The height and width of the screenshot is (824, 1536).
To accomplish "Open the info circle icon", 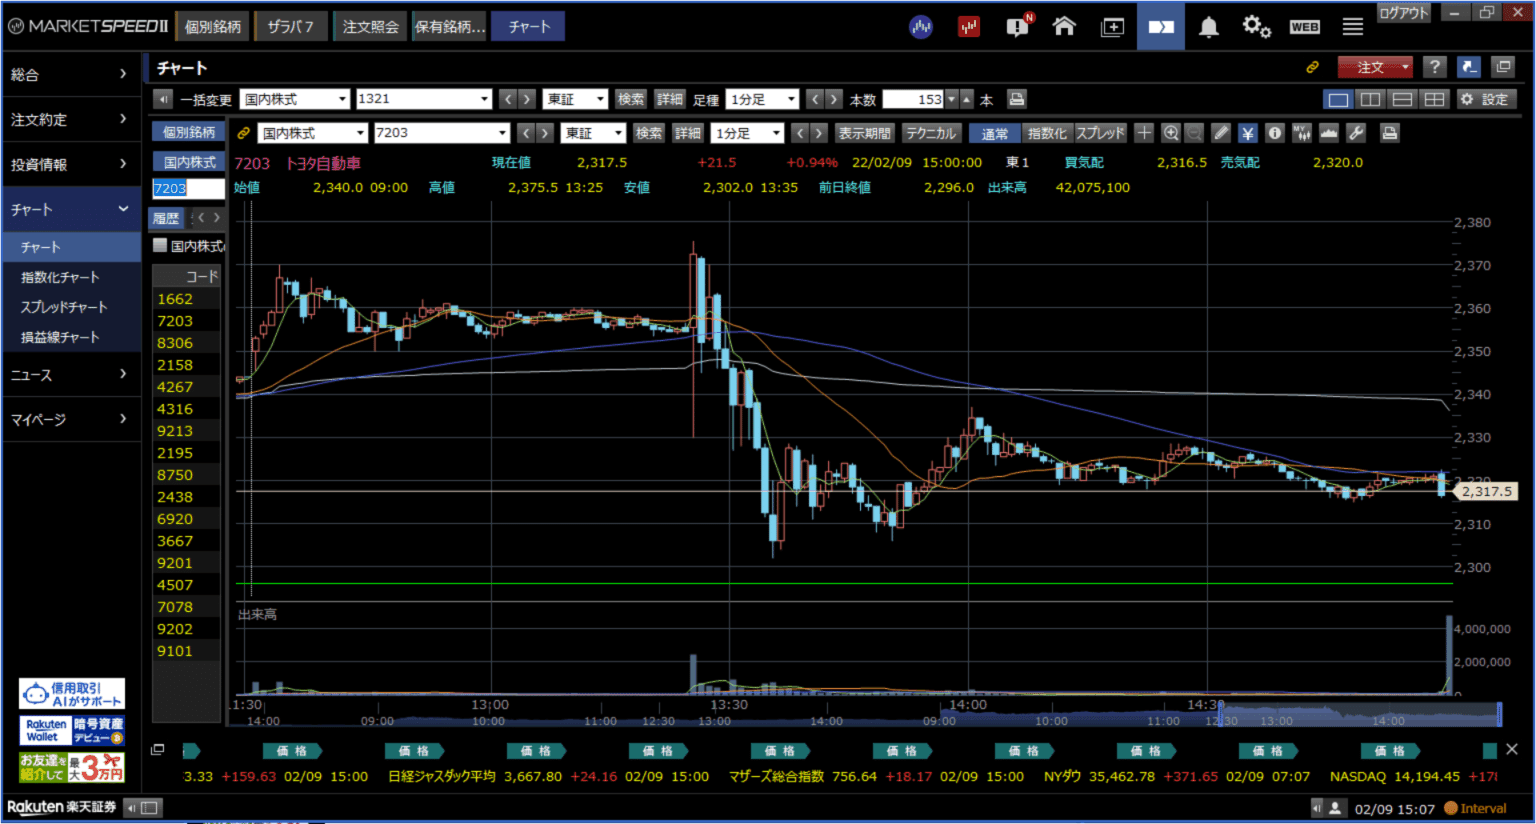I will (x=1275, y=133).
